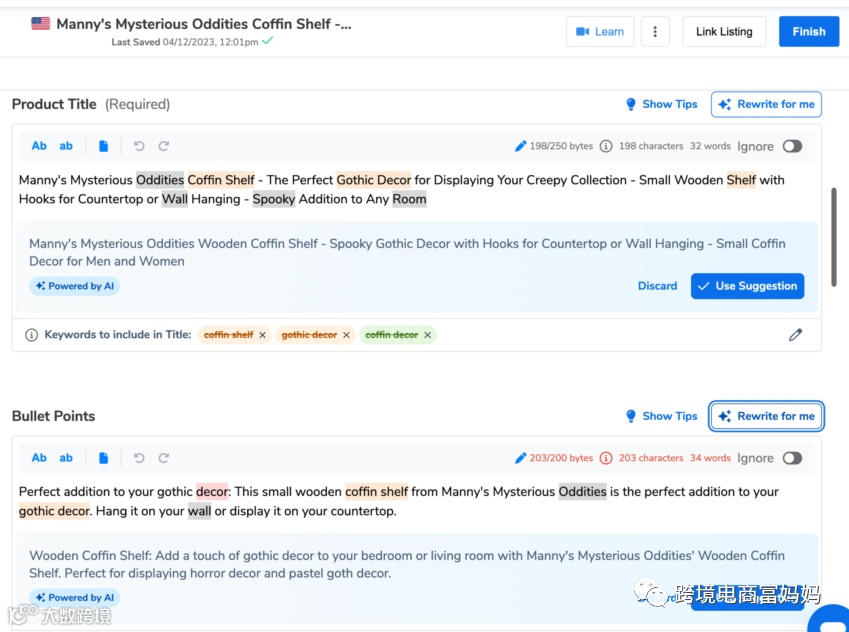Discard the AI title suggestion
Screen dimensions: 849x632
point(657,286)
